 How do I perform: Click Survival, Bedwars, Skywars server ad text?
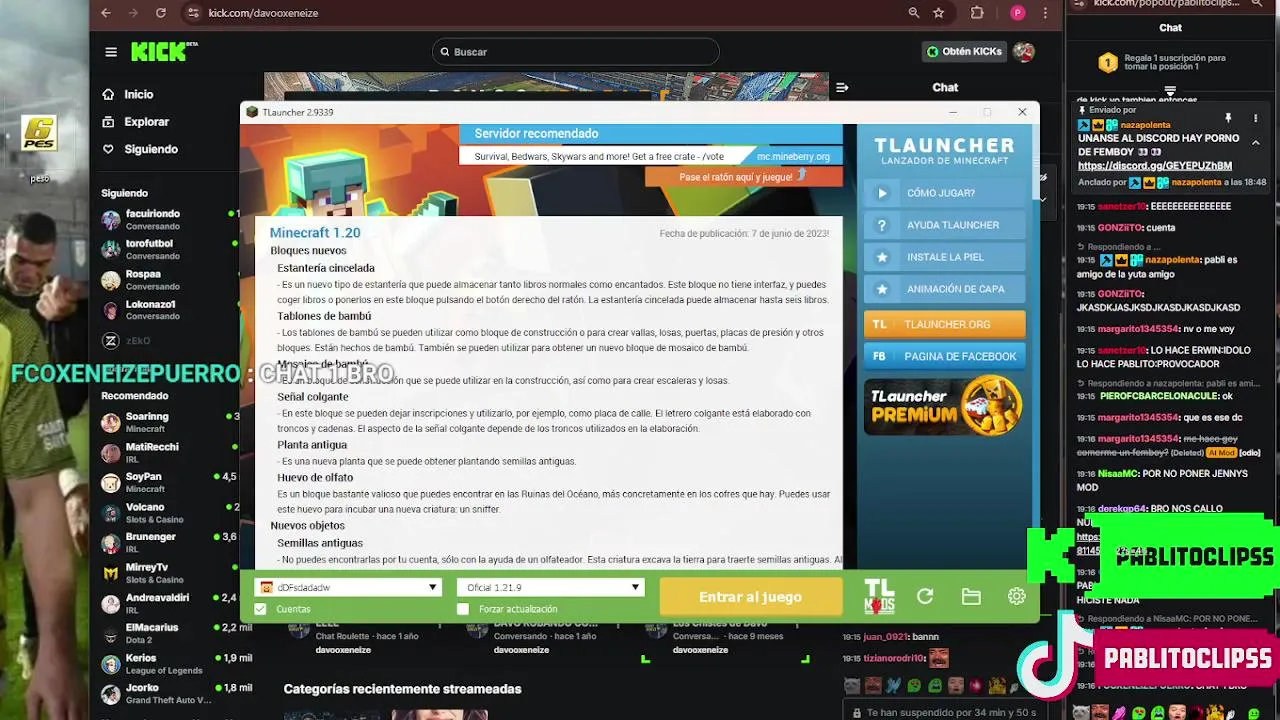(x=599, y=156)
